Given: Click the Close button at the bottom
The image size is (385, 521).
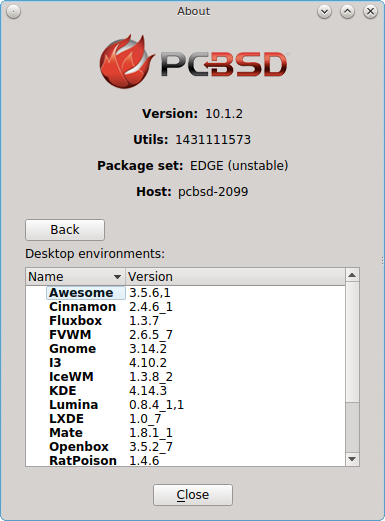Looking at the screenshot, I should tap(193, 495).
